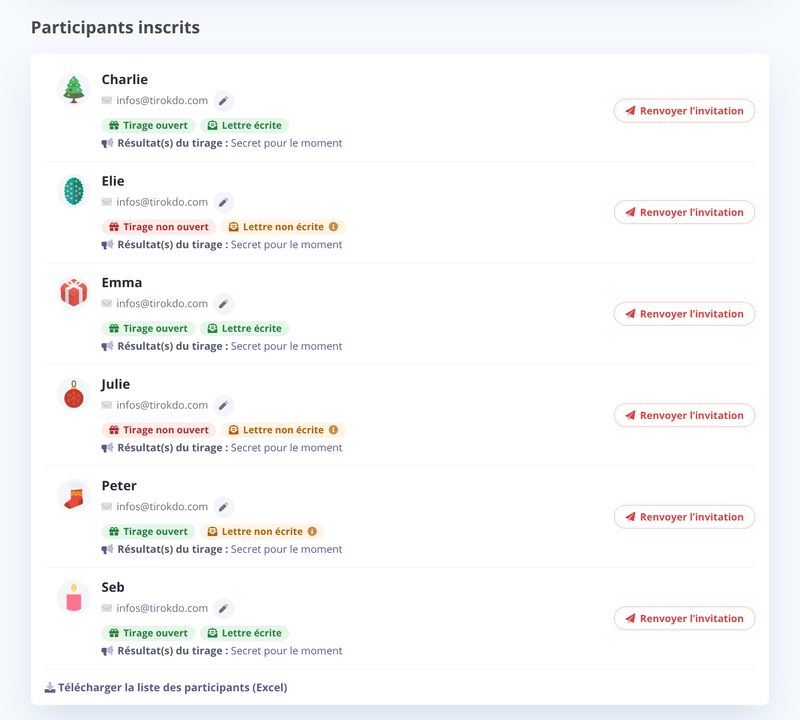Screen dimensions: 800x720
Task: Click info icon on Peter's Lettre non écrite
Action: [x=312, y=531]
